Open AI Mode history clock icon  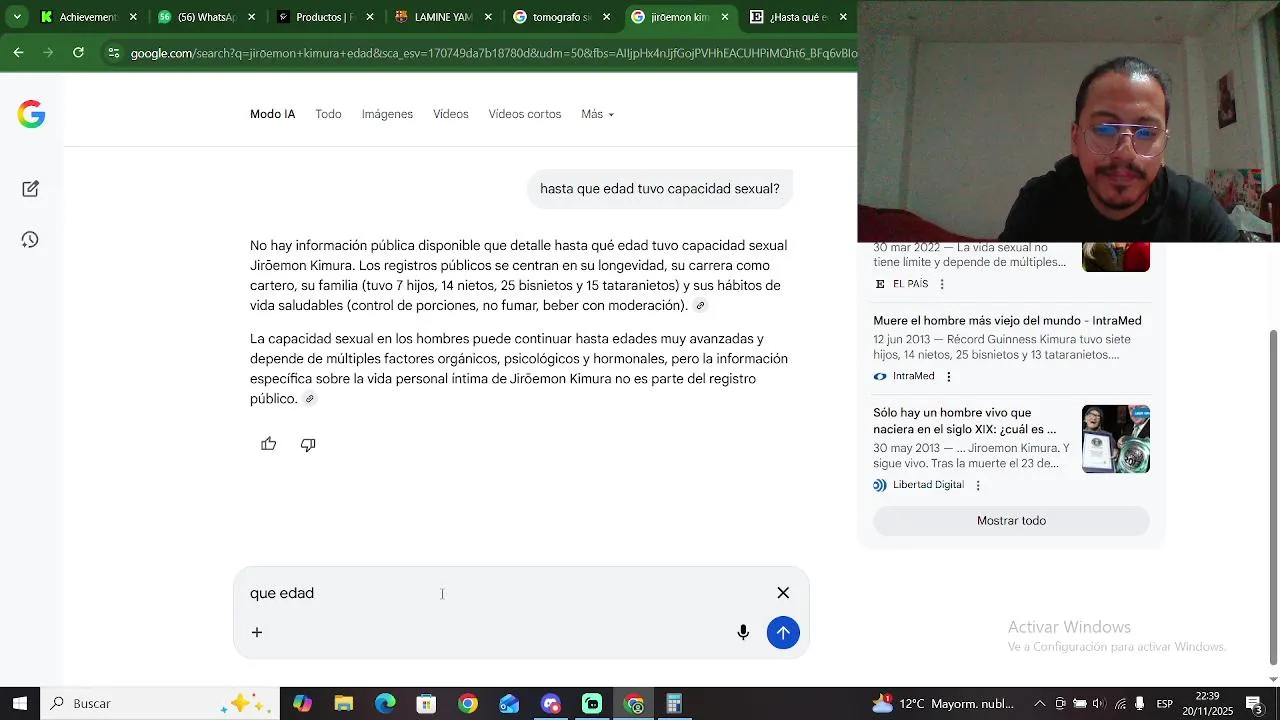[x=30, y=240]
